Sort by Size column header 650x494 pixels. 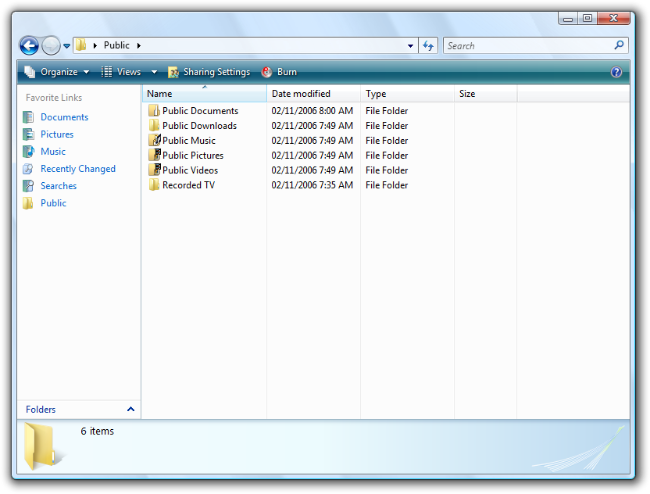486,94
